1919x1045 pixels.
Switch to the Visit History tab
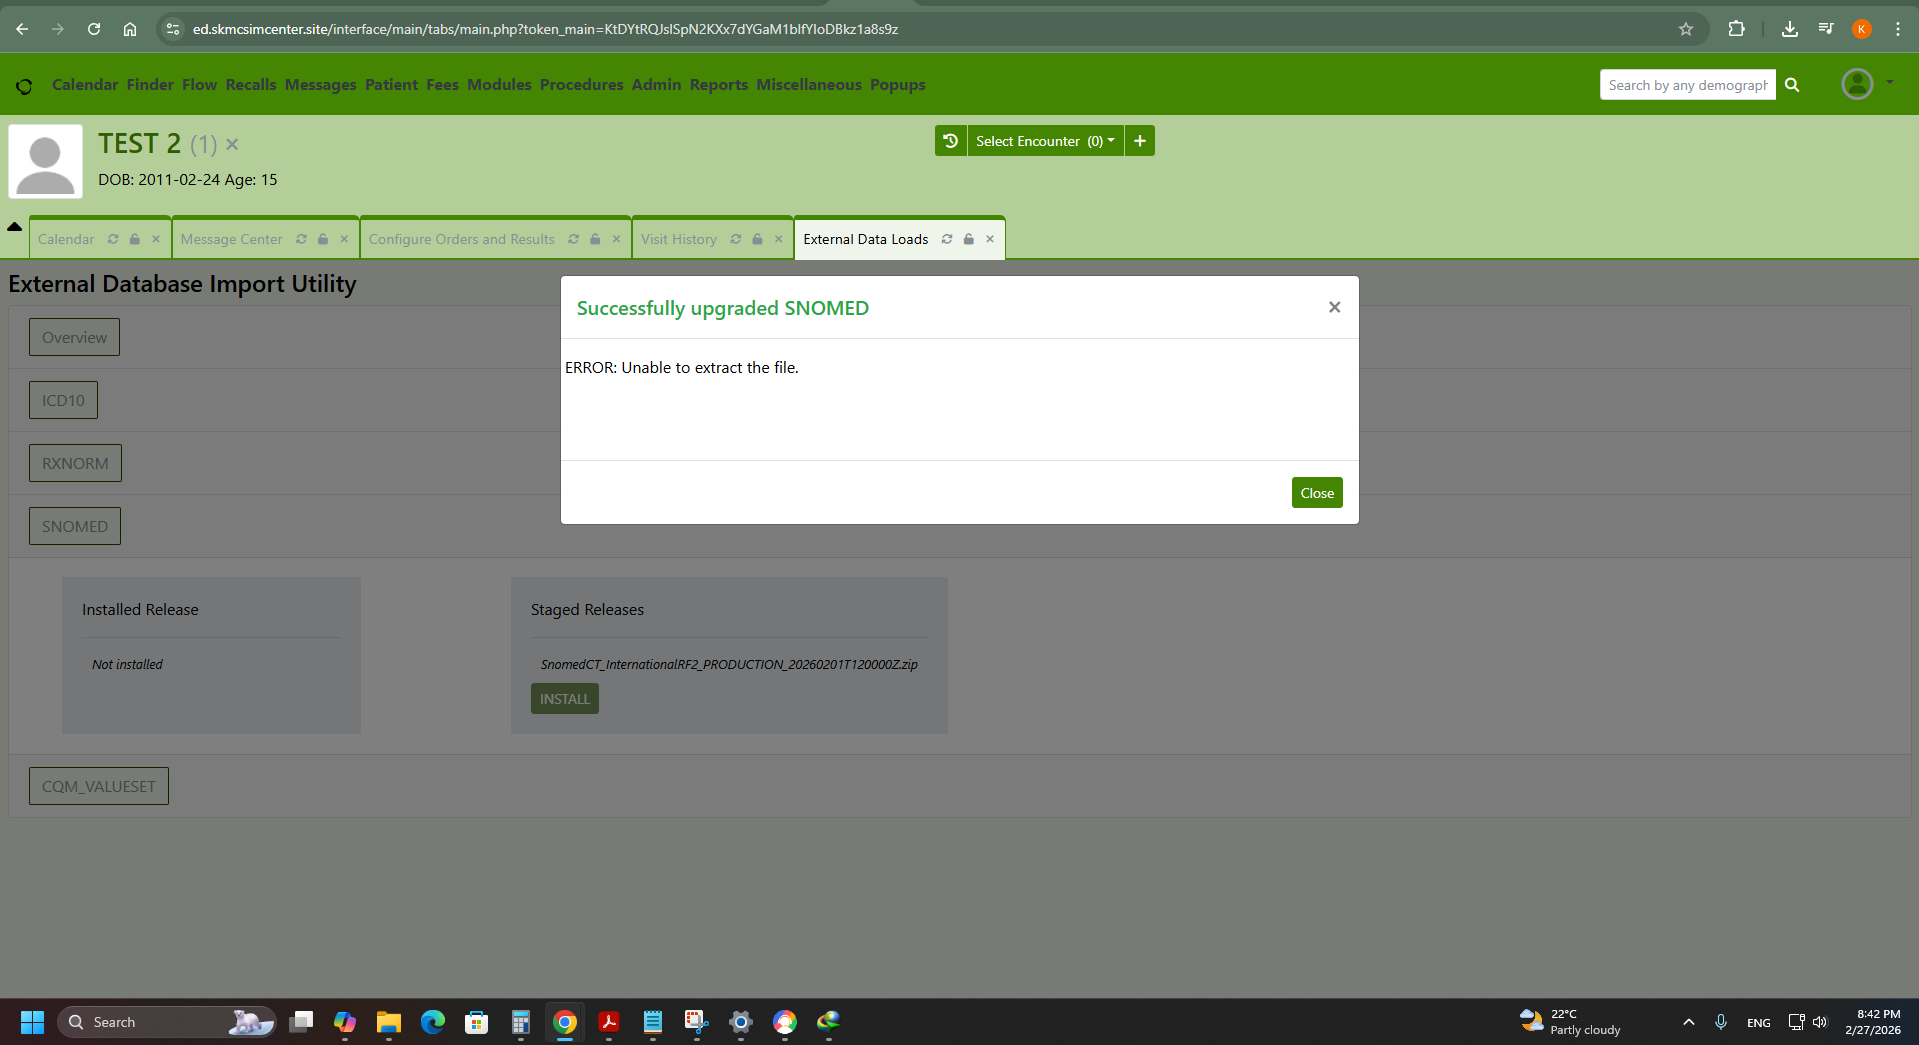point(678,239)
